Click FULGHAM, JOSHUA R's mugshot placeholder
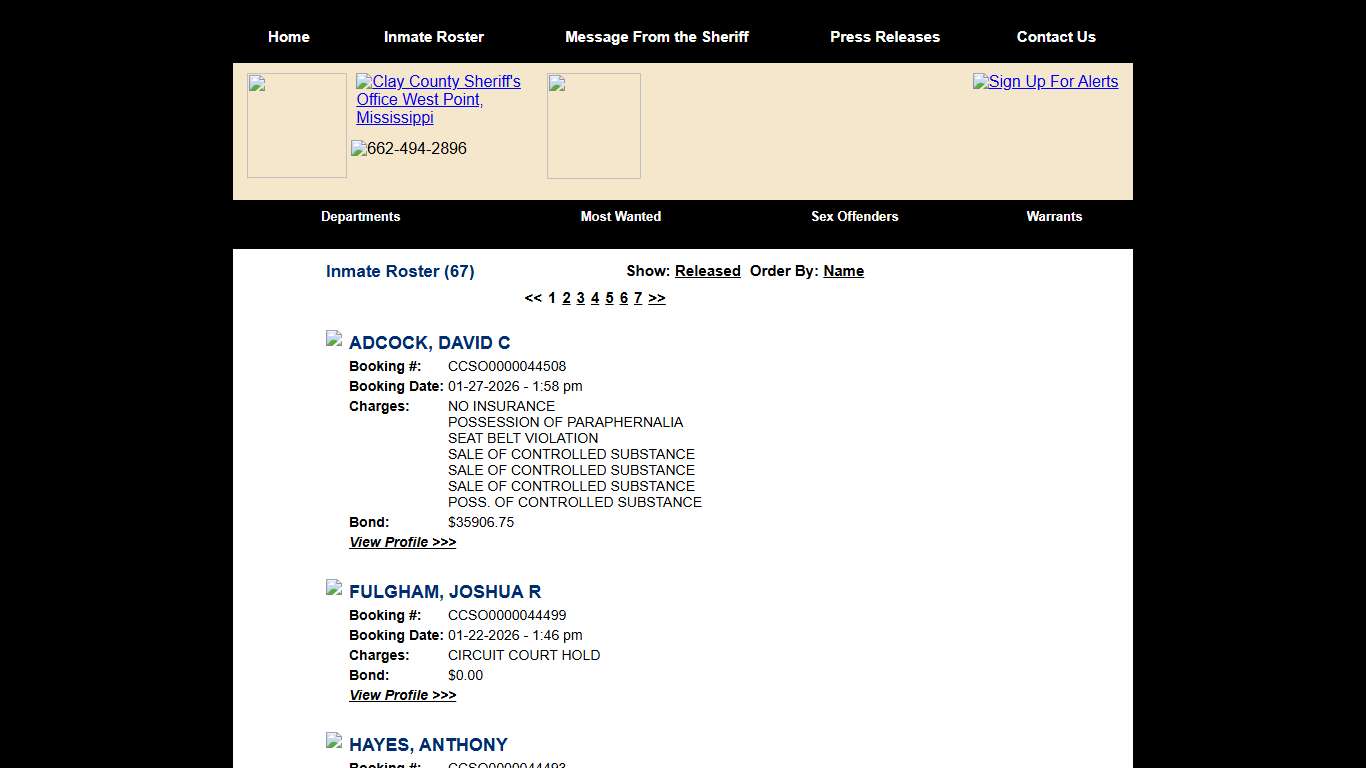 pos(333,587)
